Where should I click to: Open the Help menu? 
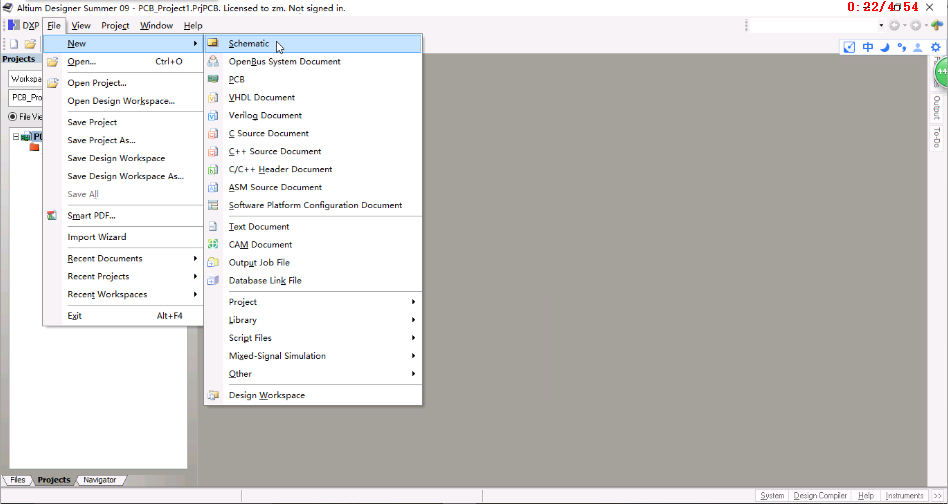[193, 25]
